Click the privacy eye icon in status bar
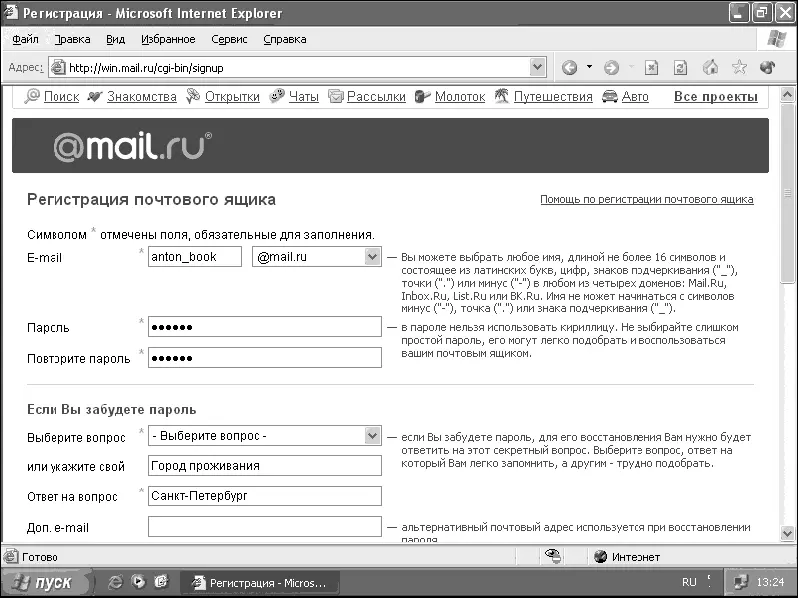Screen dimensions: 798x598 [x=552, y=556]
